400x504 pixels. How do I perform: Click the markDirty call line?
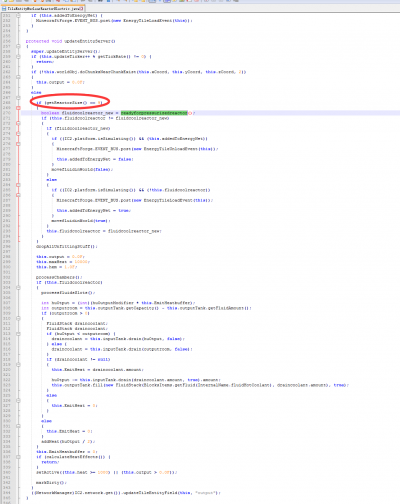[x=51, y=483]
